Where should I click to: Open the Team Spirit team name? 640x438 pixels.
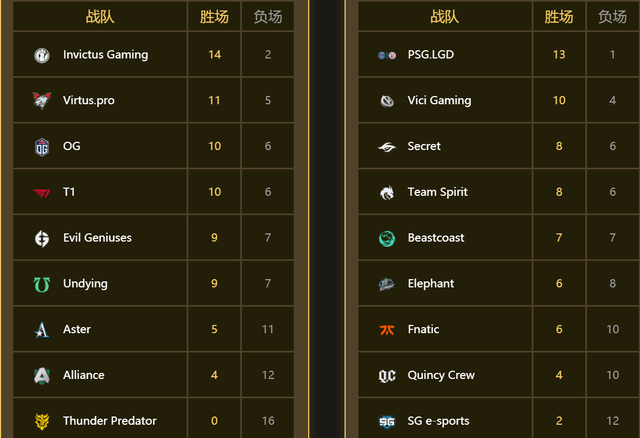[x=438, y=192]
